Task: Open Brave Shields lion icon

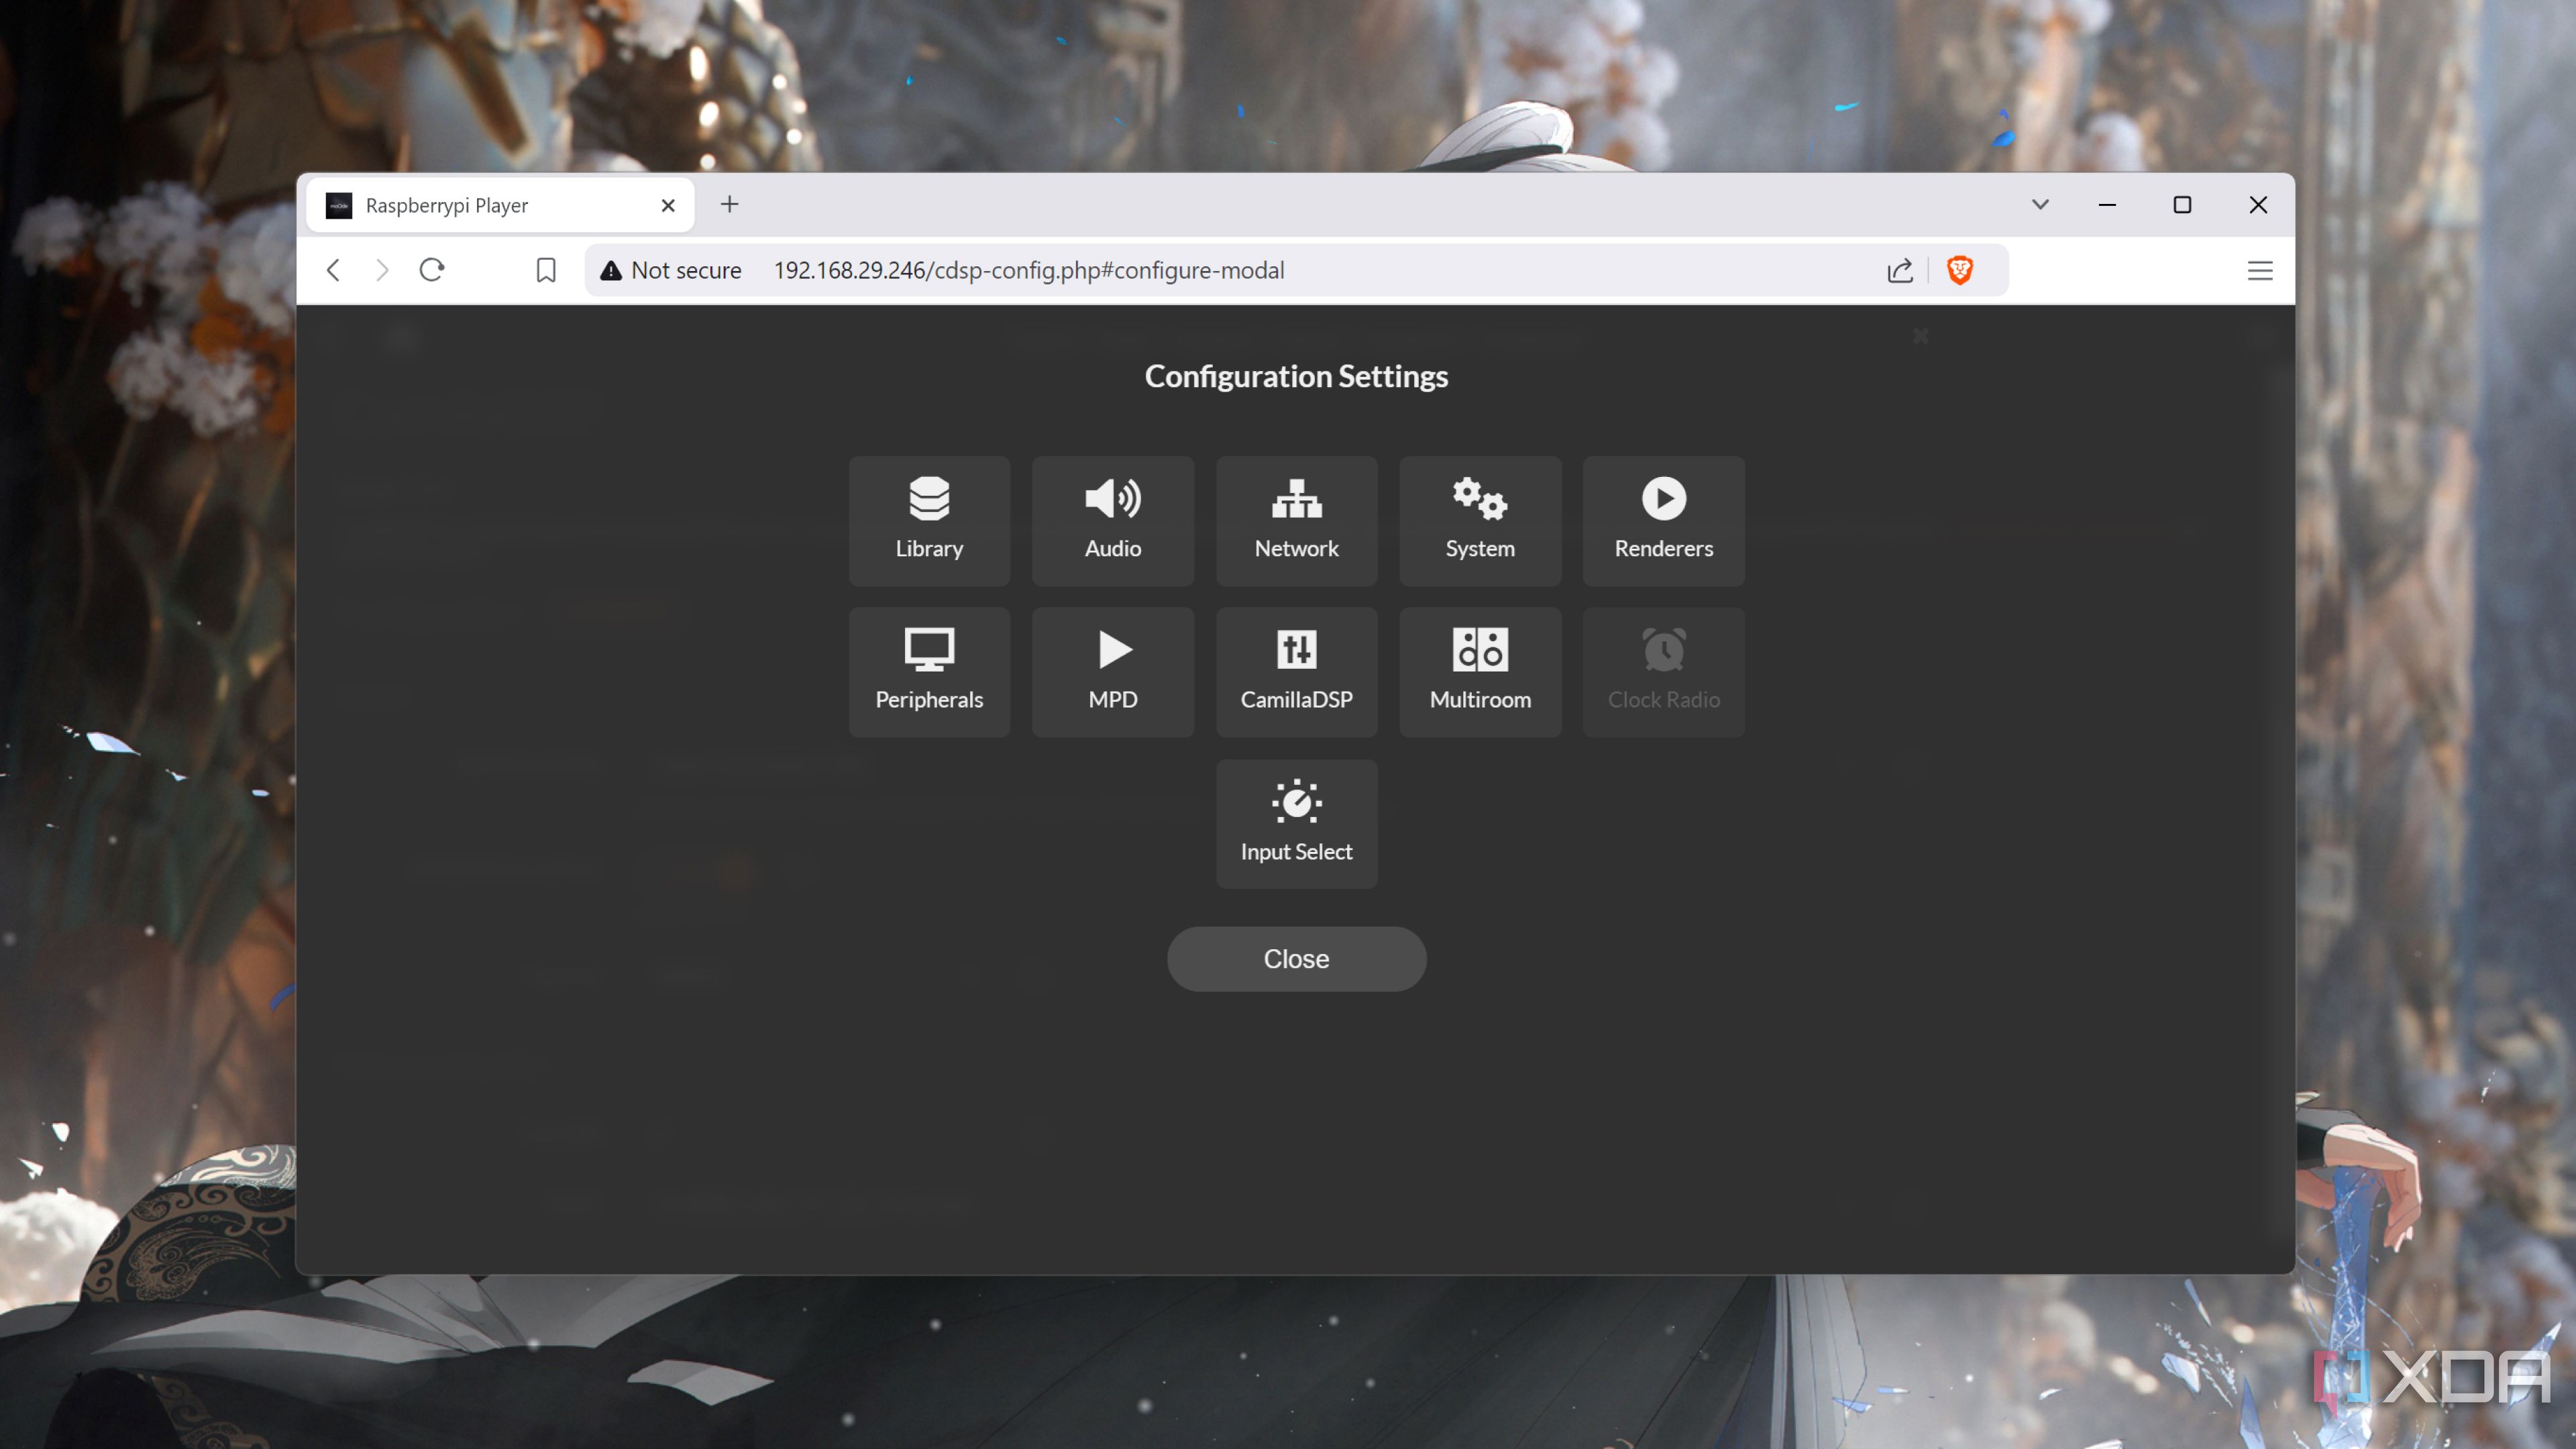Action: (1960, 270)
